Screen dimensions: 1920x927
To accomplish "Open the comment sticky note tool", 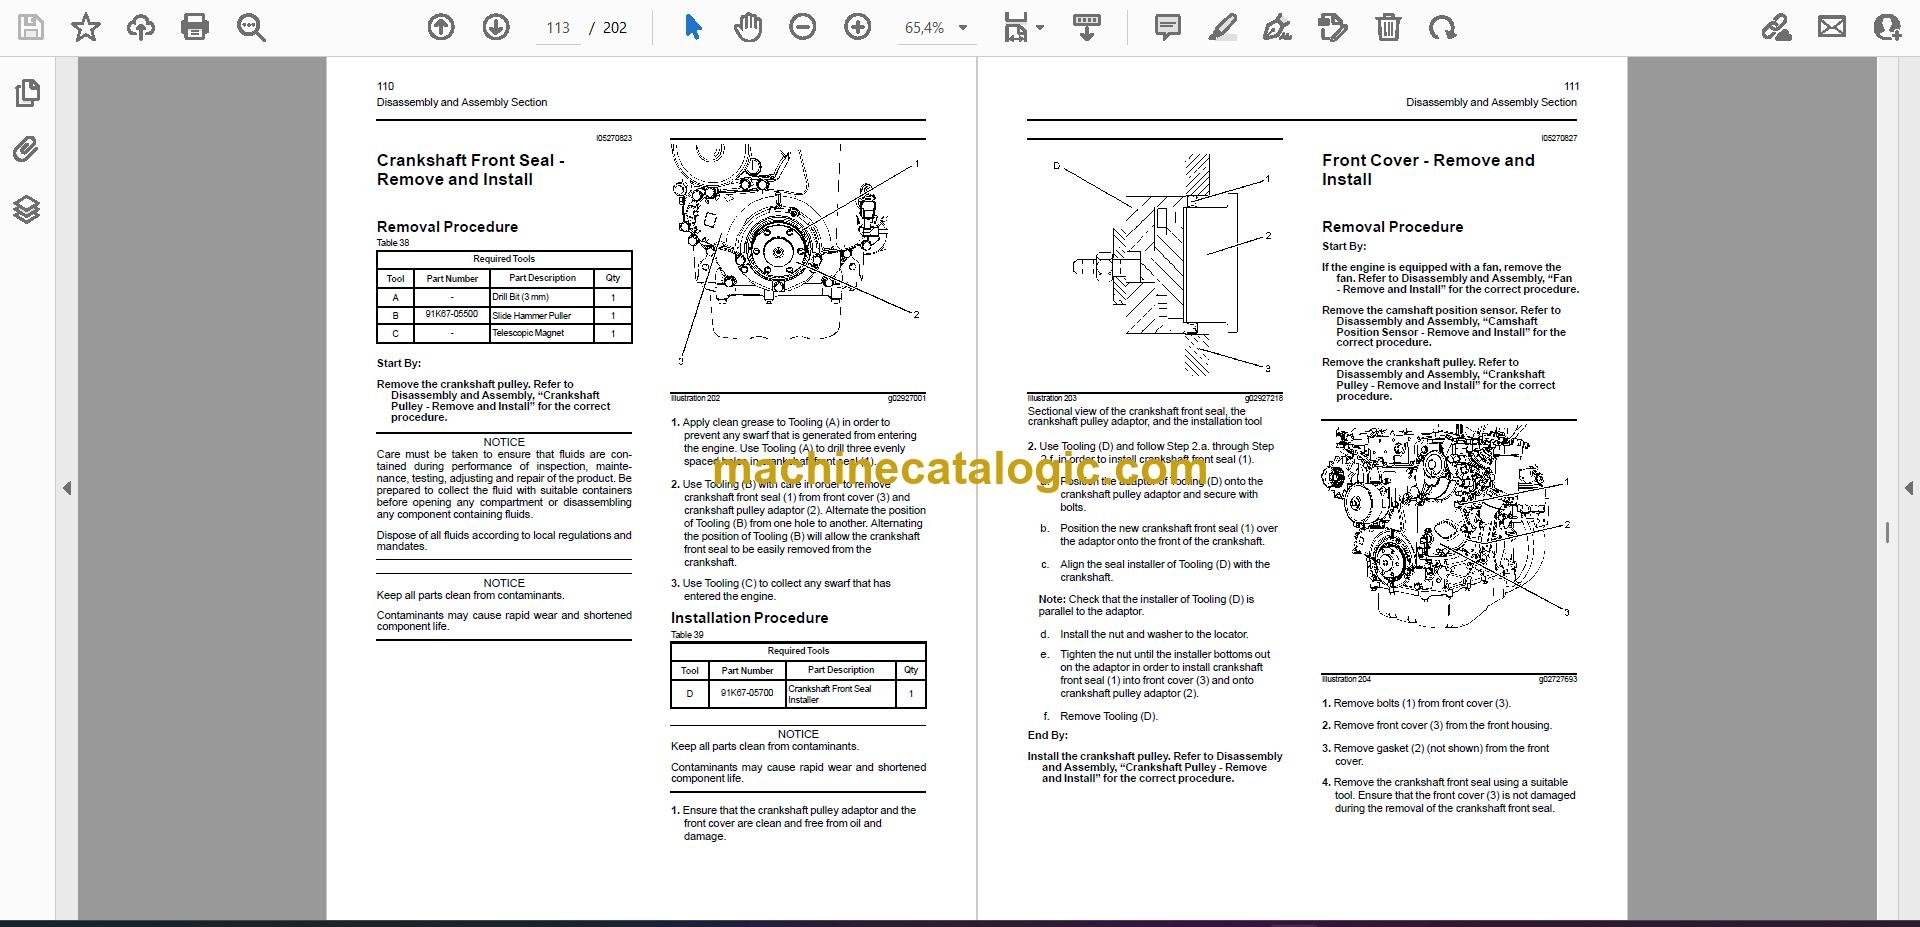I will (x=1167, y=27).
